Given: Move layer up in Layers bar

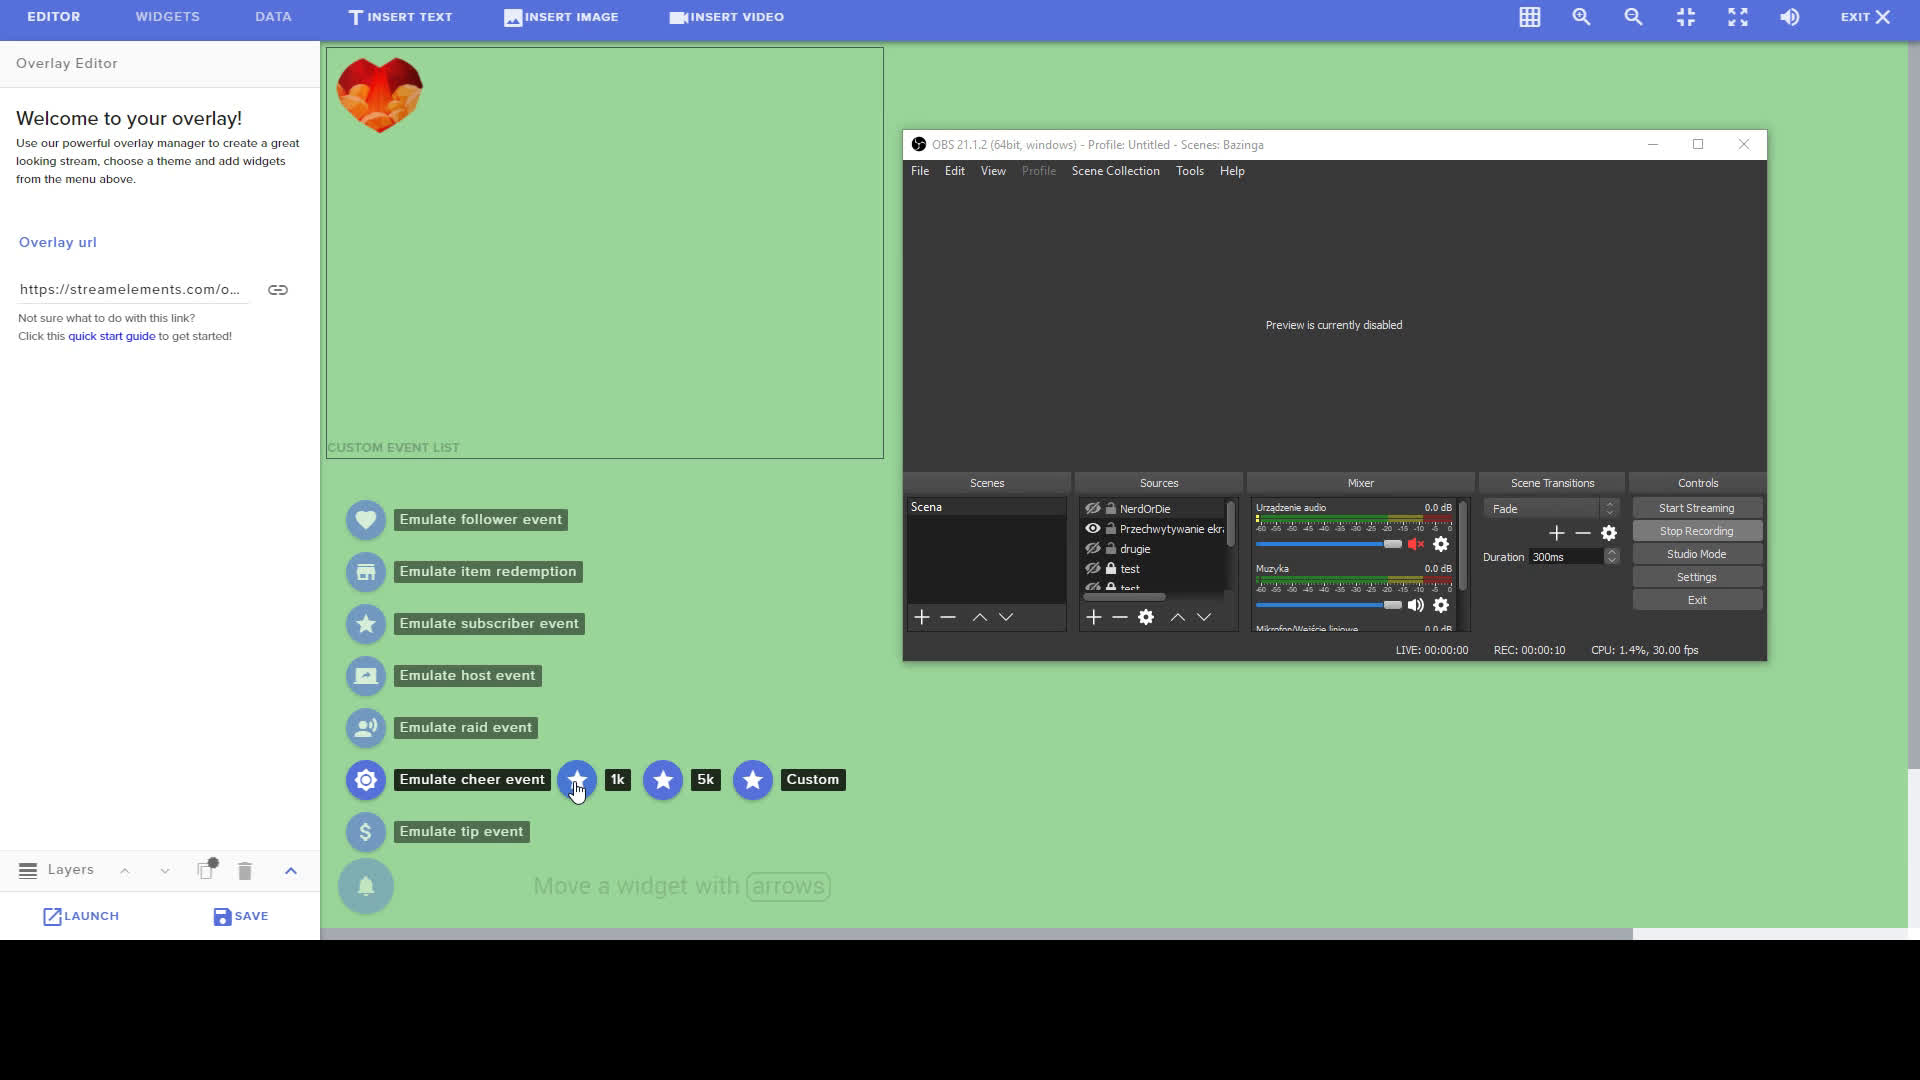Looking at the screenshot, I should (x=125, y=871).
